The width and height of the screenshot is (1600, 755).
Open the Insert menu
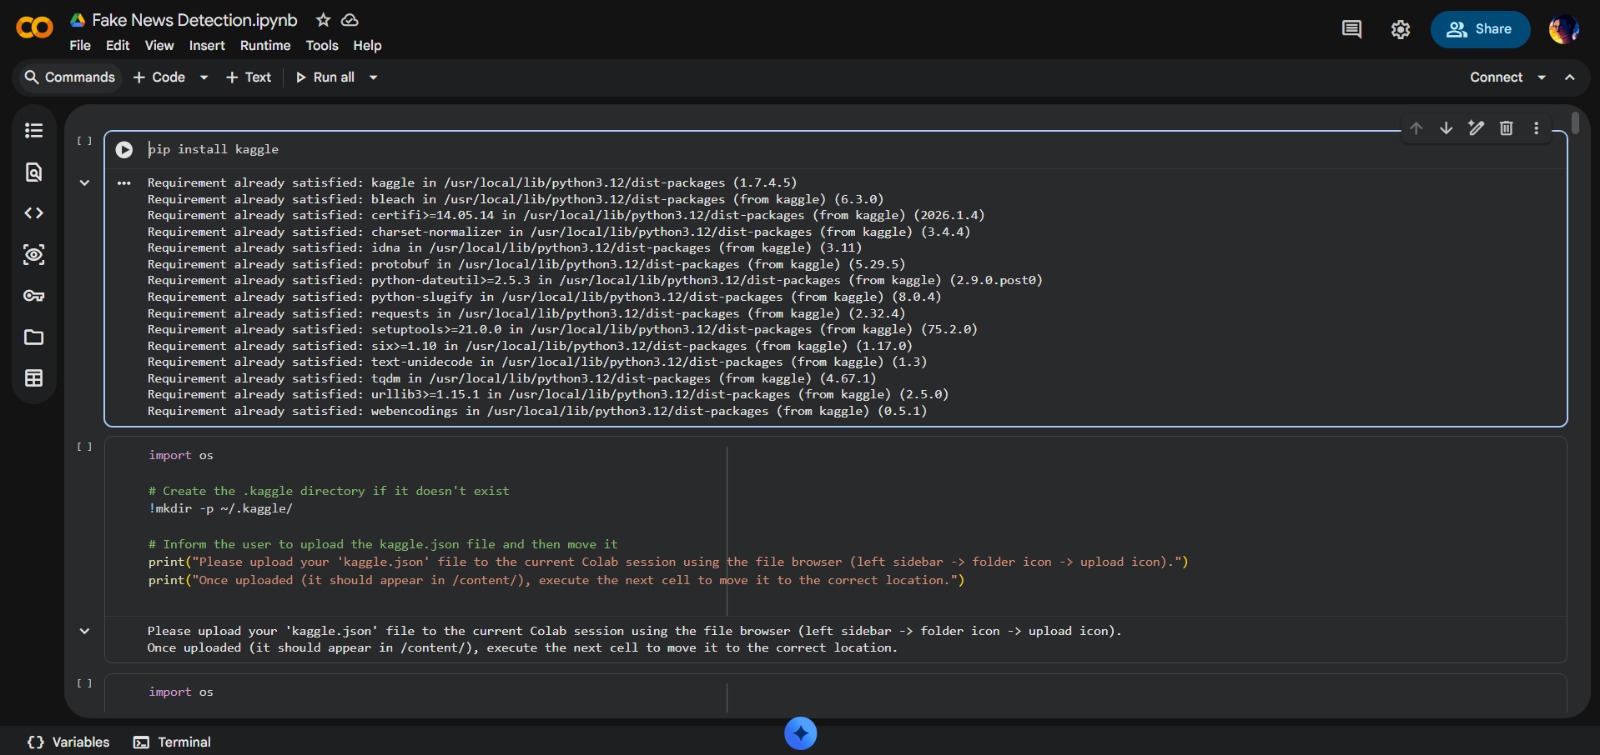pyautogui.click(x=207, y=46)
